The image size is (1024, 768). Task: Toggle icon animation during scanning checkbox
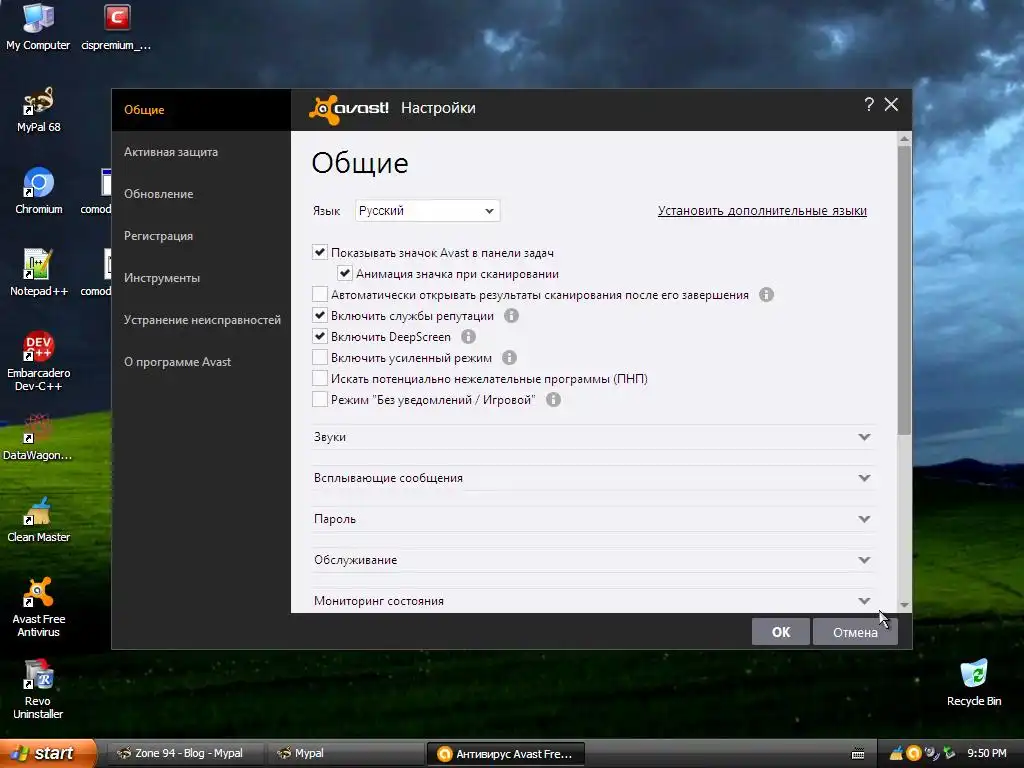pos(344,273)
